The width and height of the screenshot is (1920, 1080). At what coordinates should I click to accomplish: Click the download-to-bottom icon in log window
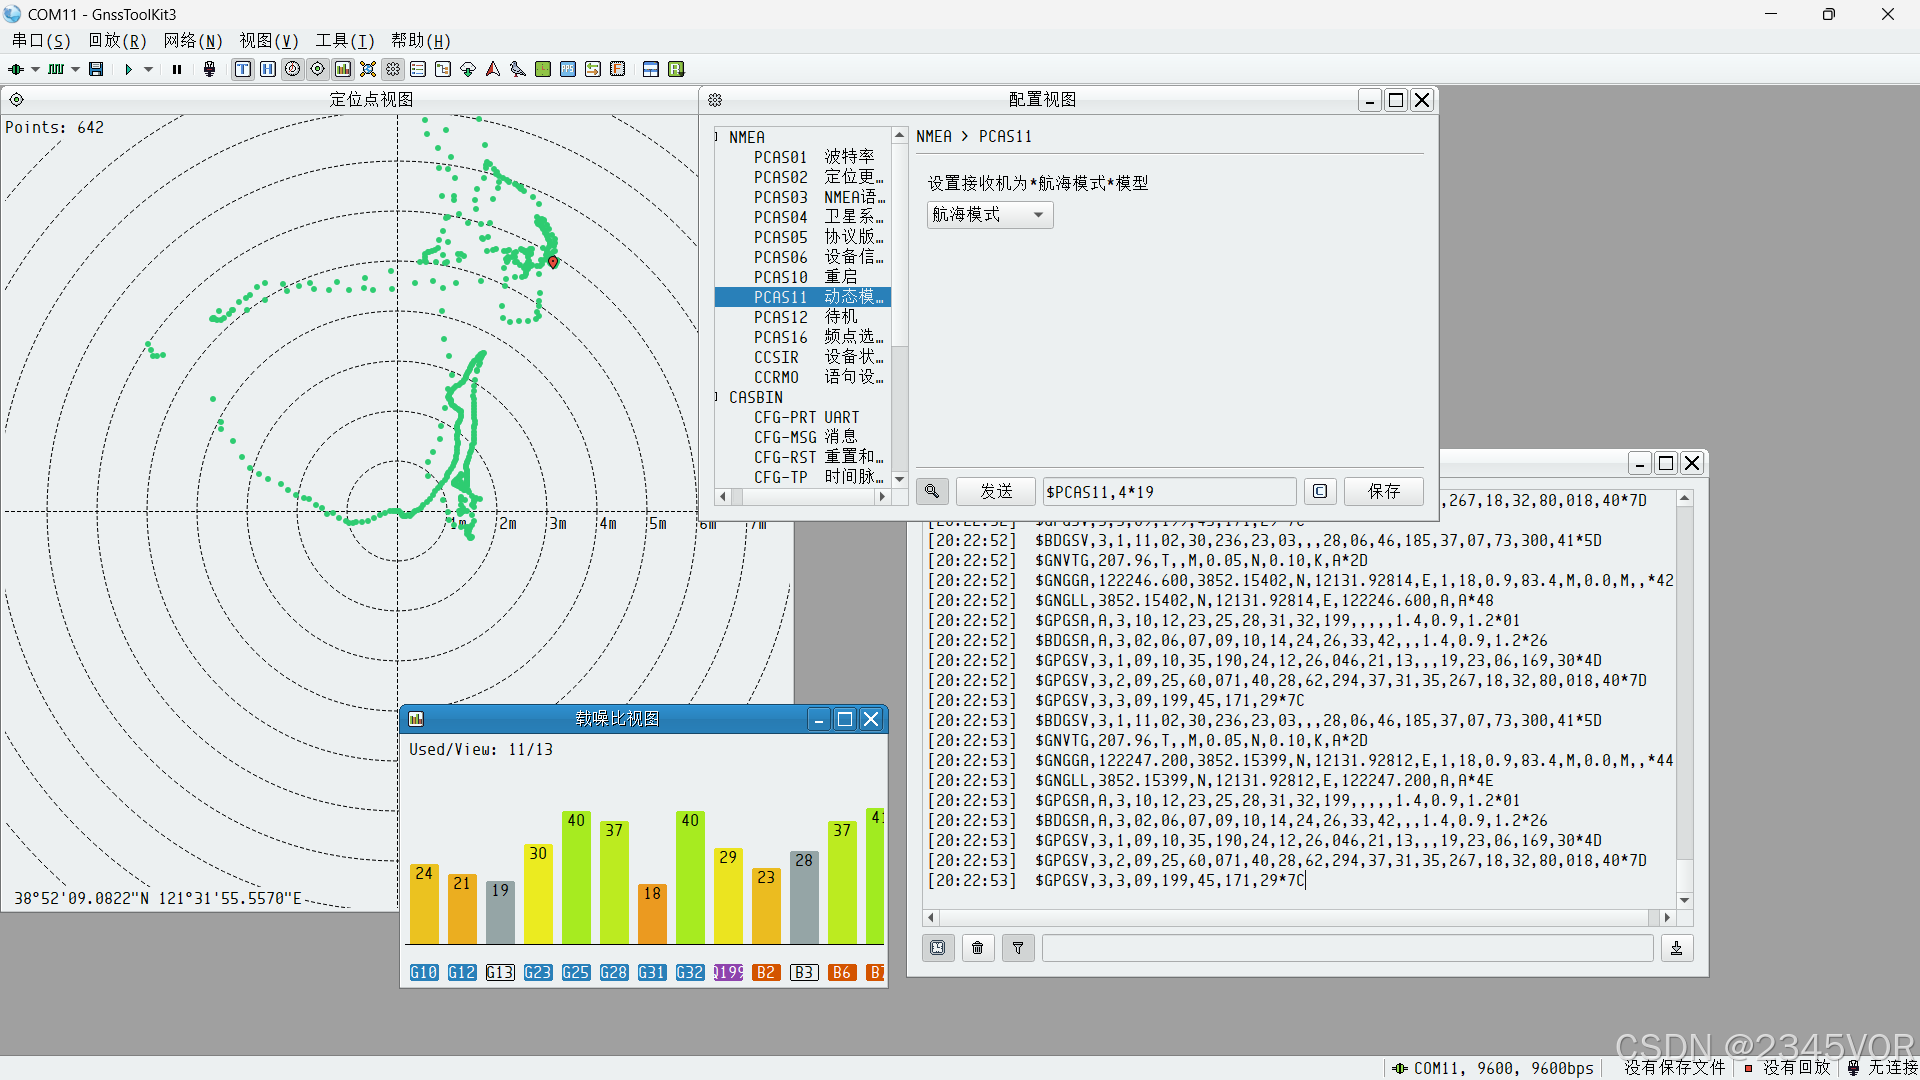[x=1677, y=948]
